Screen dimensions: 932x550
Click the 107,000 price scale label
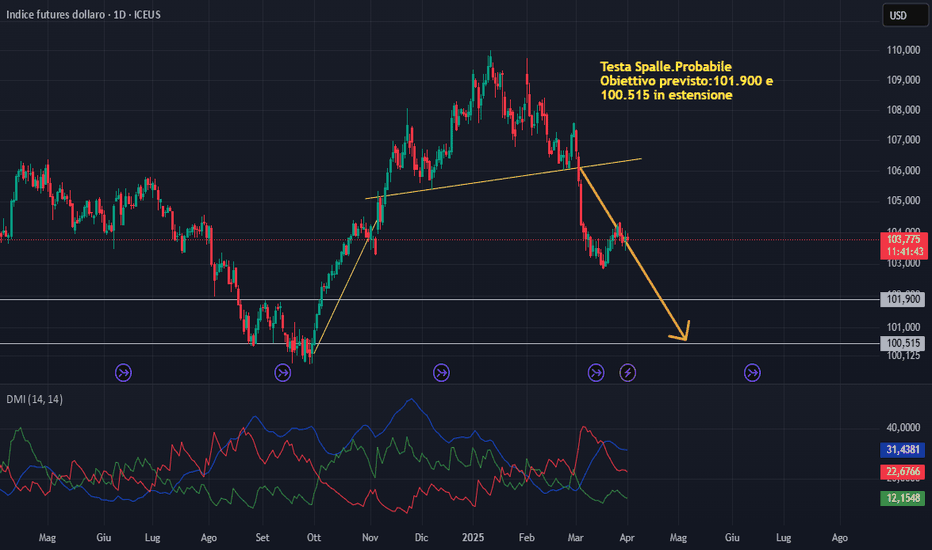[x=903, y=140]
